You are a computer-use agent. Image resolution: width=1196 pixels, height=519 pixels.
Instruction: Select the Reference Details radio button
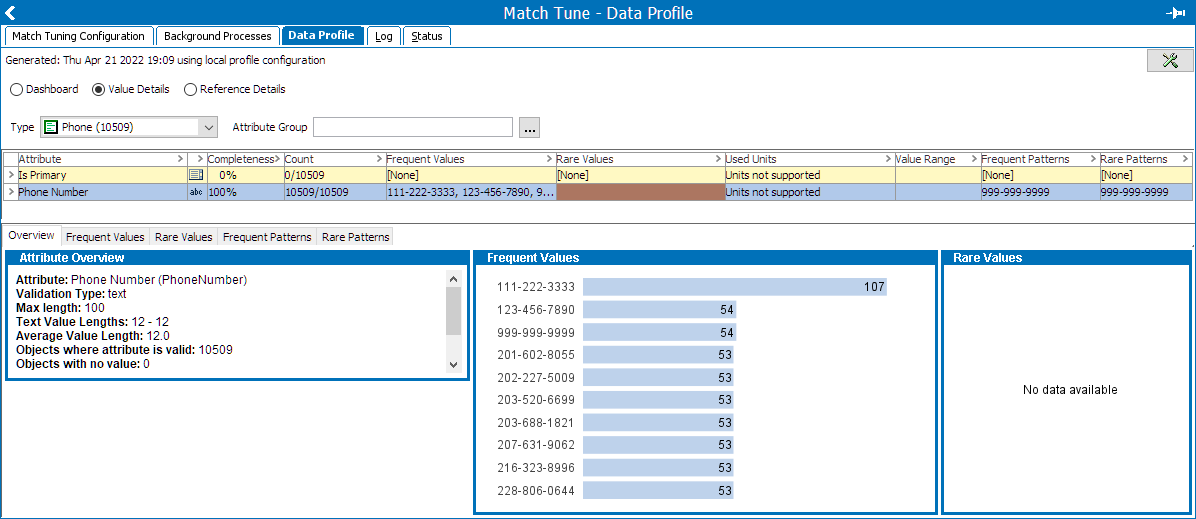tap(190, 89)
